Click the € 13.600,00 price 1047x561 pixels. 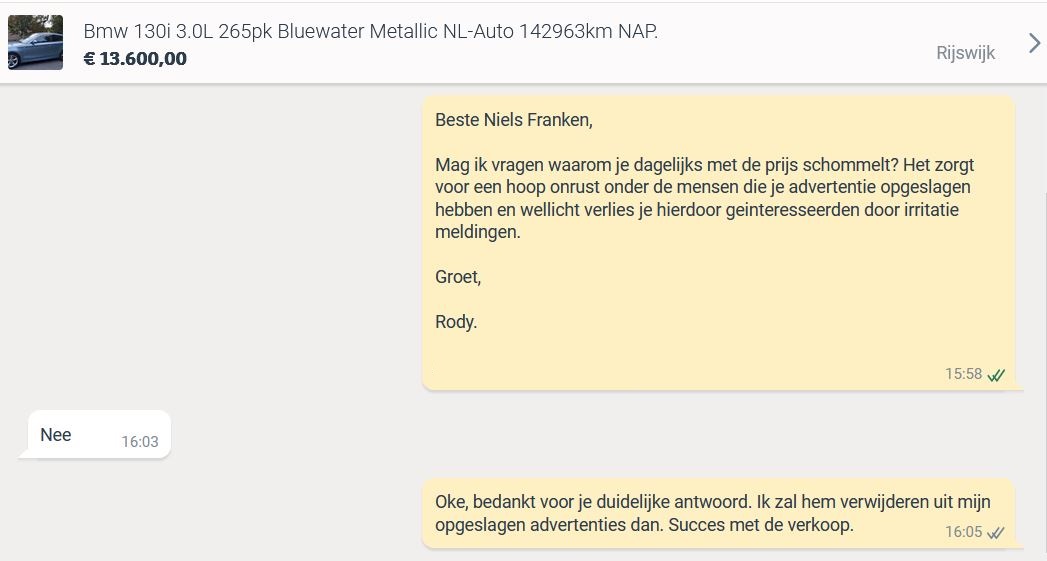[x=136, y=59]
